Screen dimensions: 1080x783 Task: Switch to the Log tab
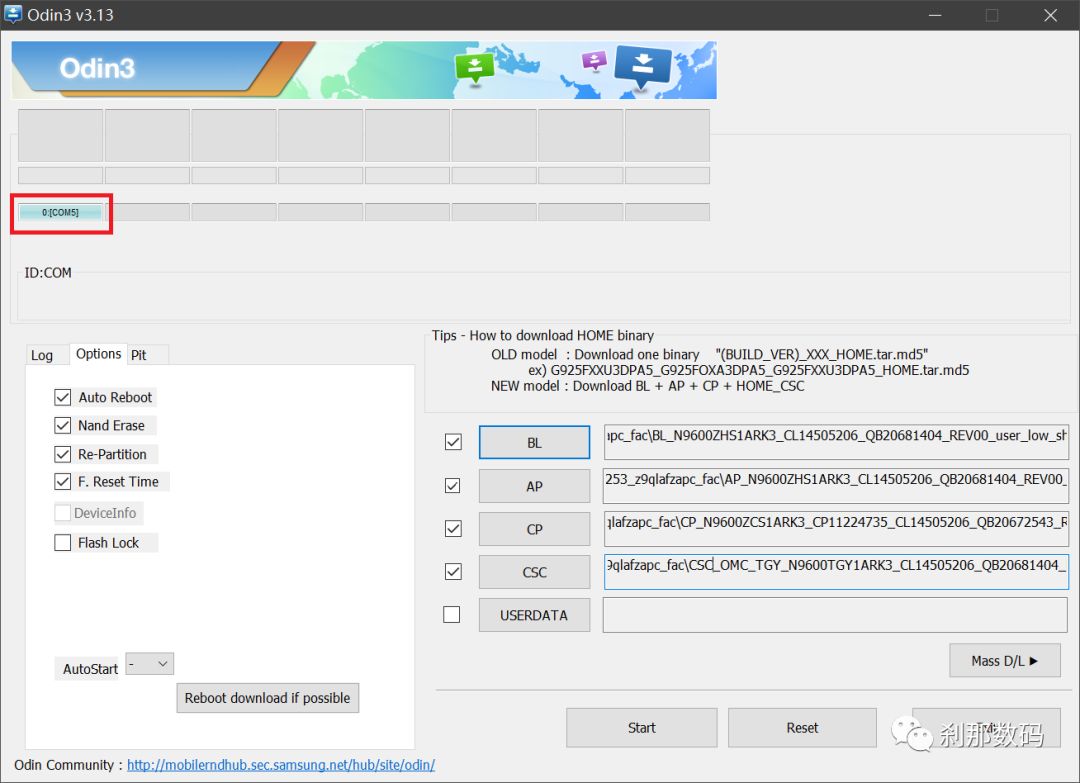(42, 355)
